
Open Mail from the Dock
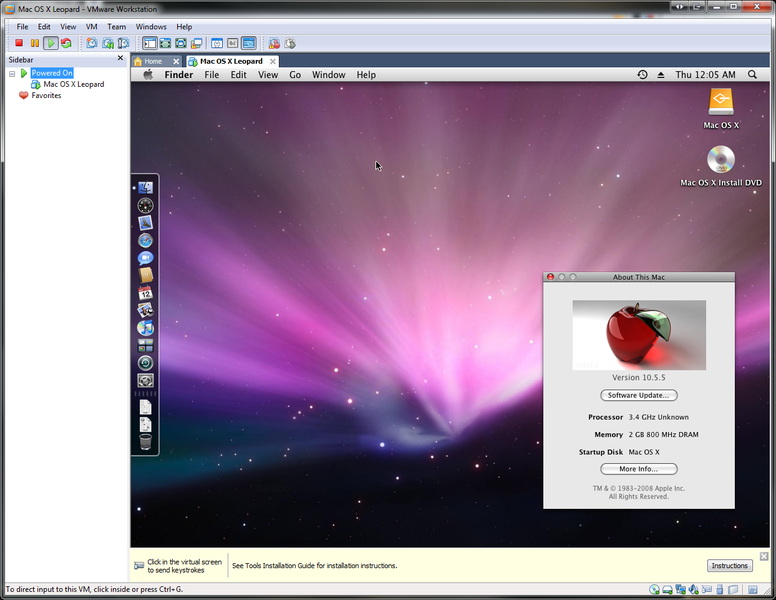146,223
